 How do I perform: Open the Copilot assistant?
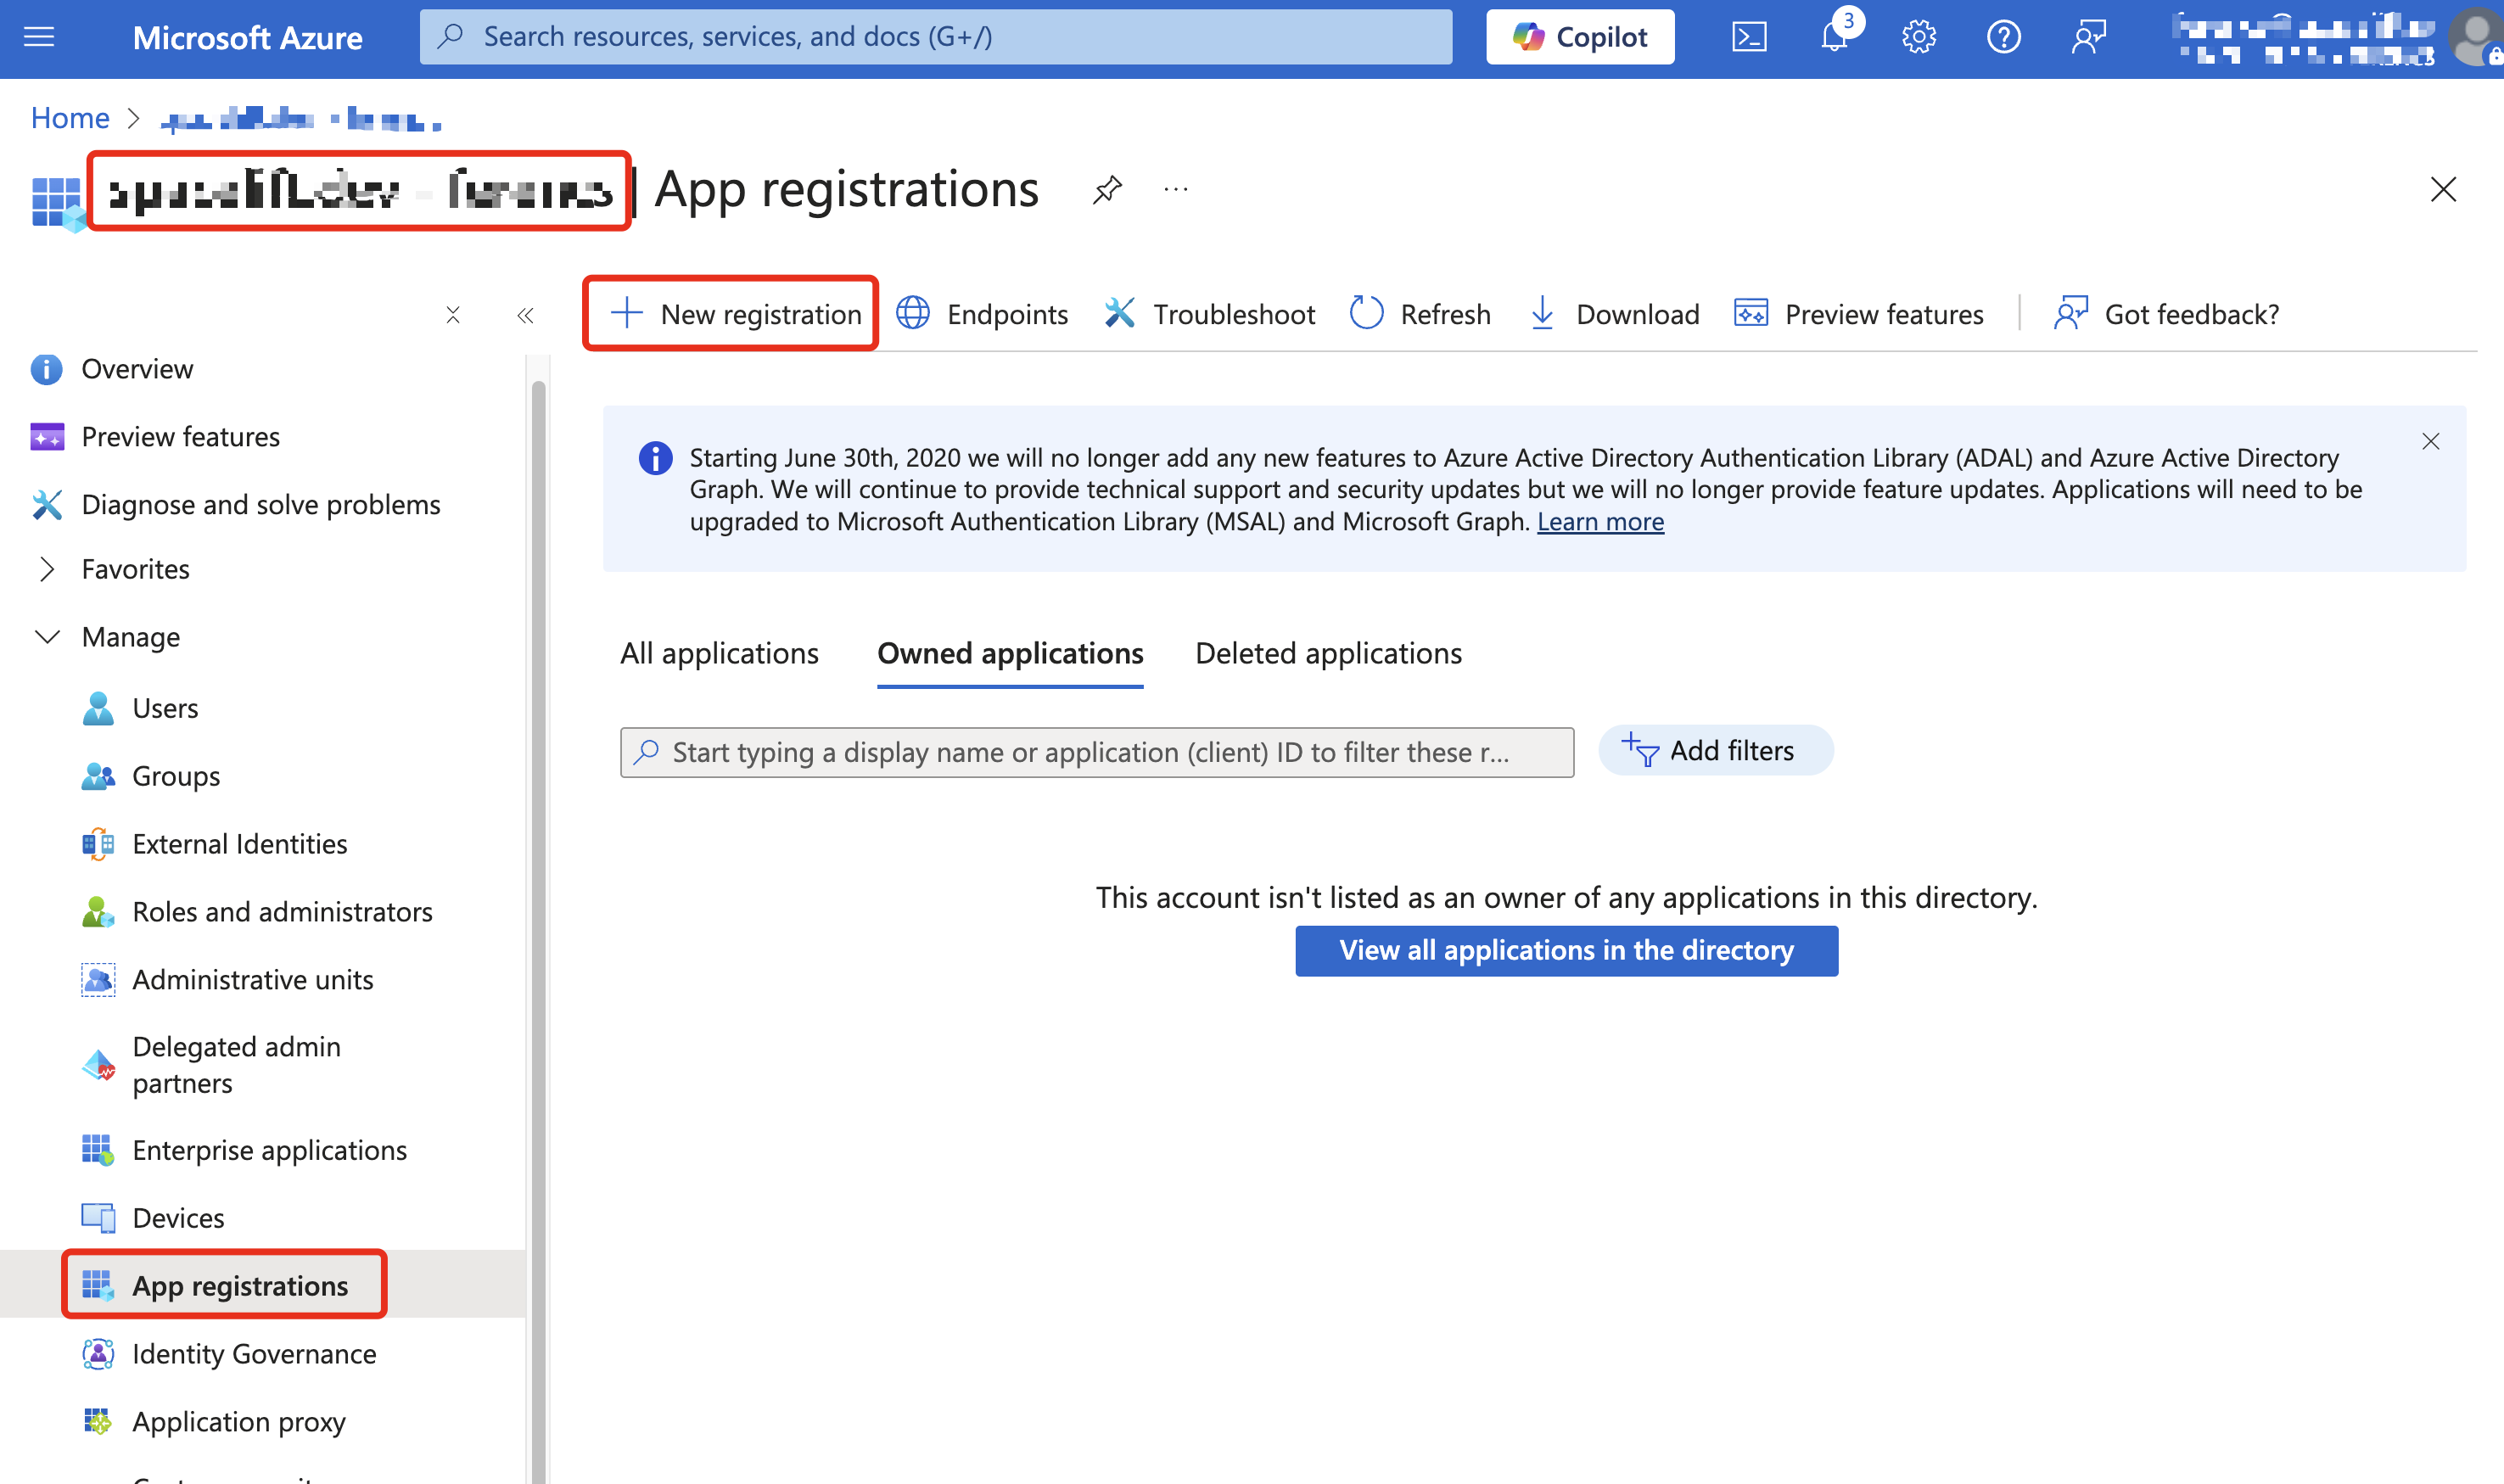(1580, 36)
